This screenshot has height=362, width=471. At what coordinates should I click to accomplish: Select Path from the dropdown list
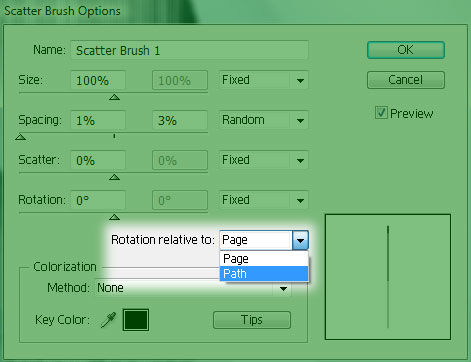pos(264,274)
